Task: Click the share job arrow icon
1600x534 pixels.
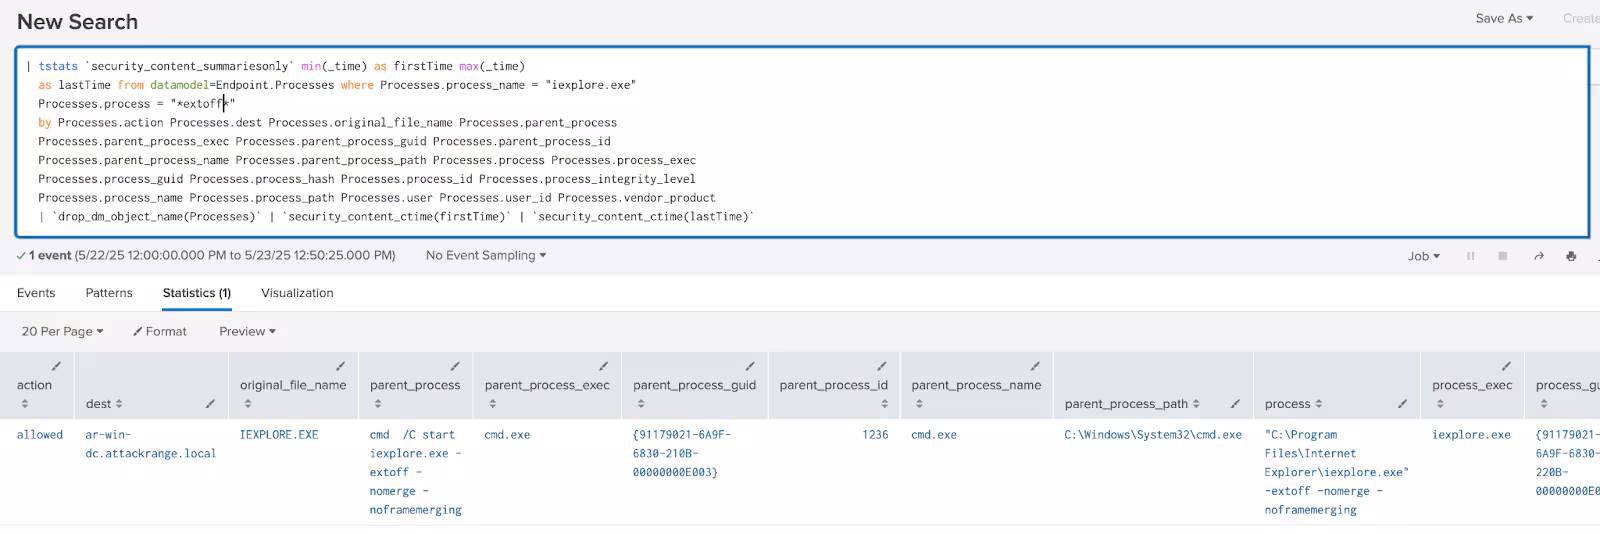Action: [x=1538, y=256]
